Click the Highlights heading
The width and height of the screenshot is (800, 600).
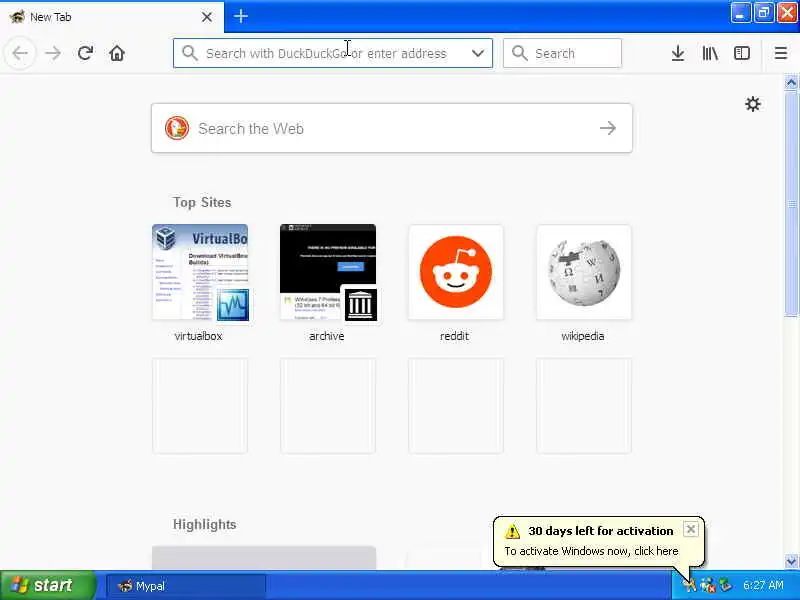tap(205, 524)
